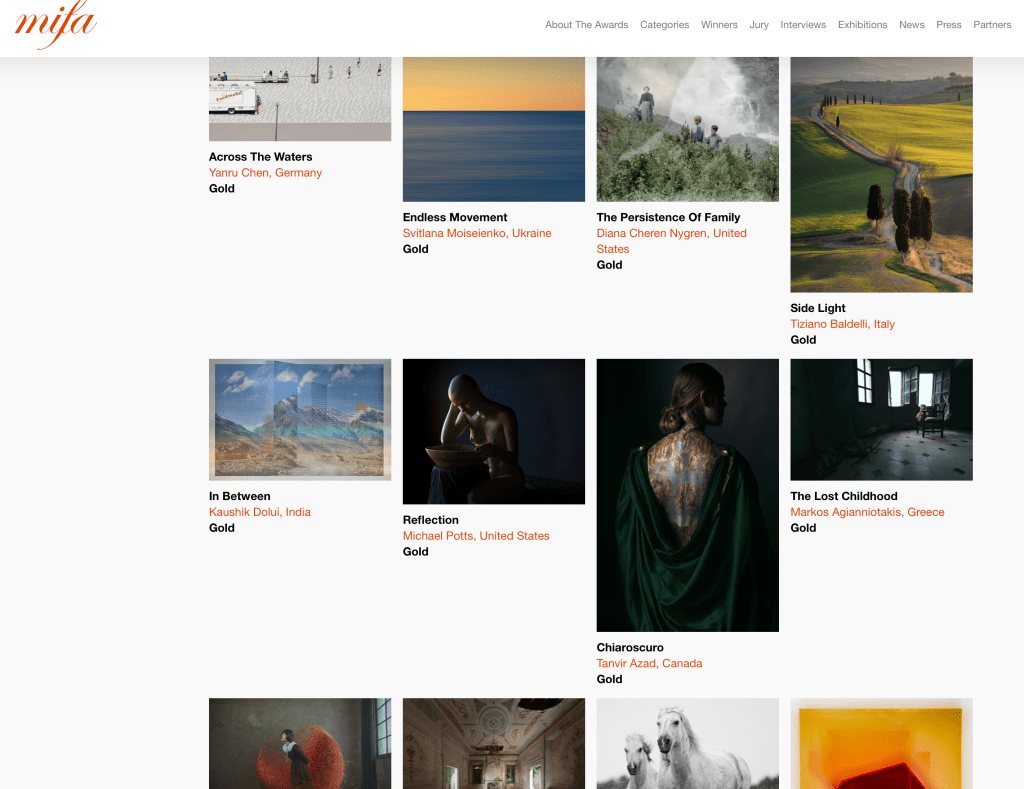Open the Partners page
Screen dimensions: 1024x789
click(x=992, y=25)
